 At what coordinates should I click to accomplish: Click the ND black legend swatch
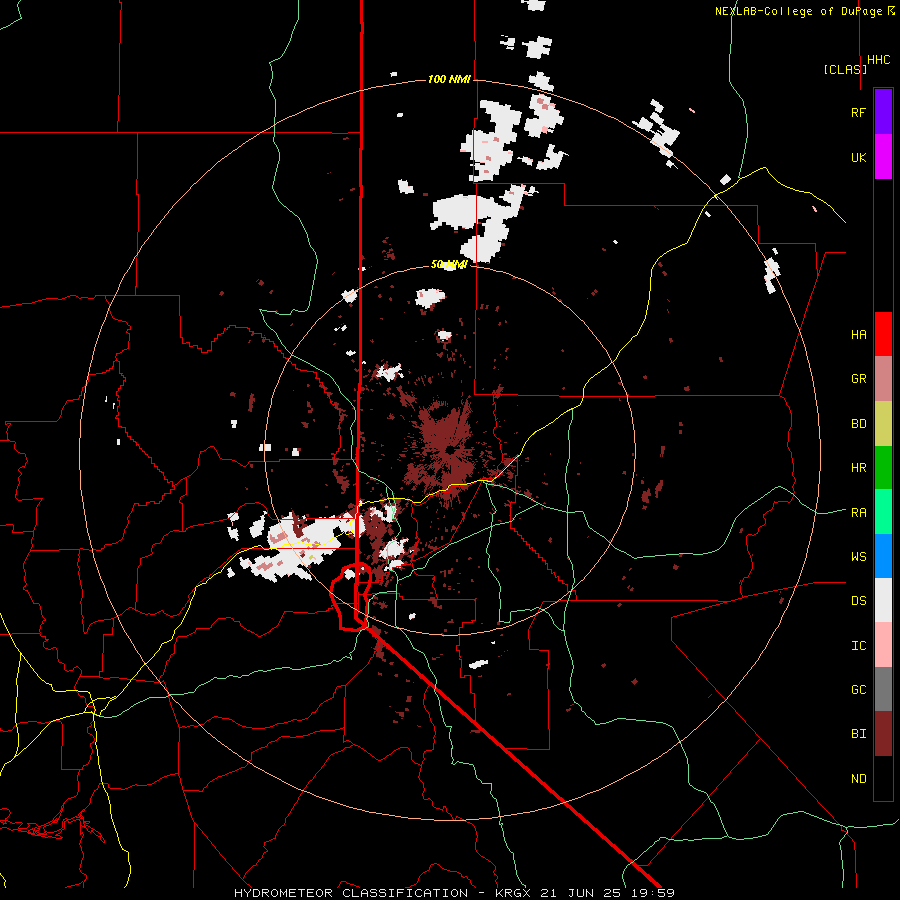(883, 778)
